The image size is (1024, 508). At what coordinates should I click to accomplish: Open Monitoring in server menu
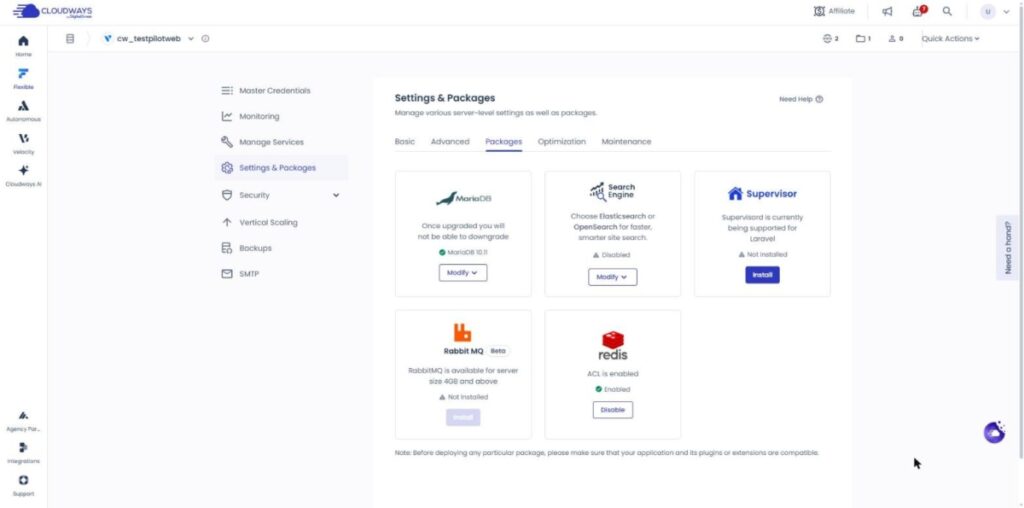(281, 116)
